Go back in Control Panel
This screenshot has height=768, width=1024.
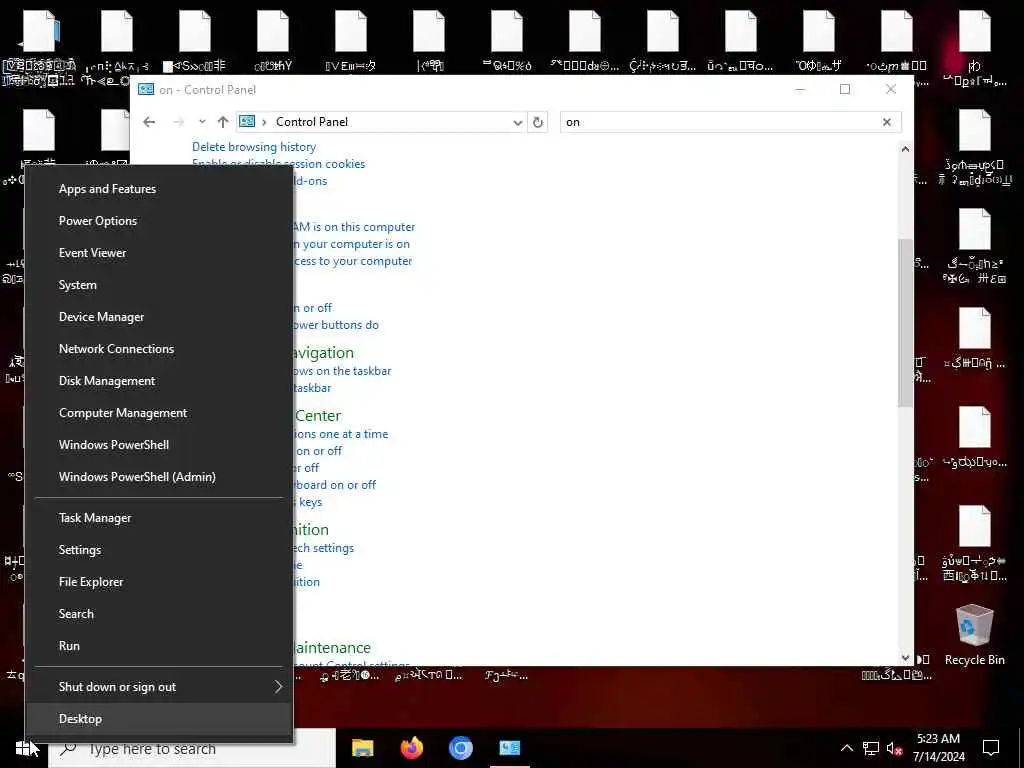149,122
